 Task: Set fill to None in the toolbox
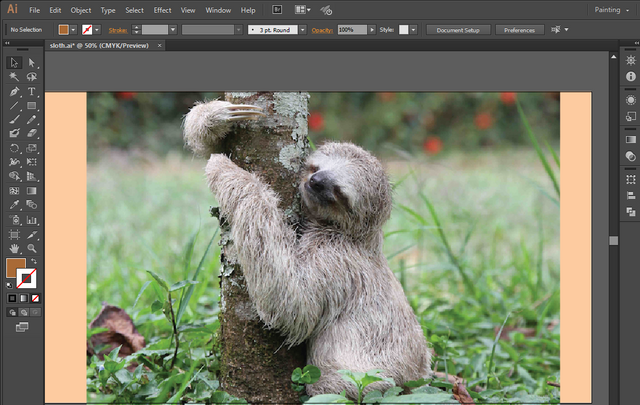point(37,298)
